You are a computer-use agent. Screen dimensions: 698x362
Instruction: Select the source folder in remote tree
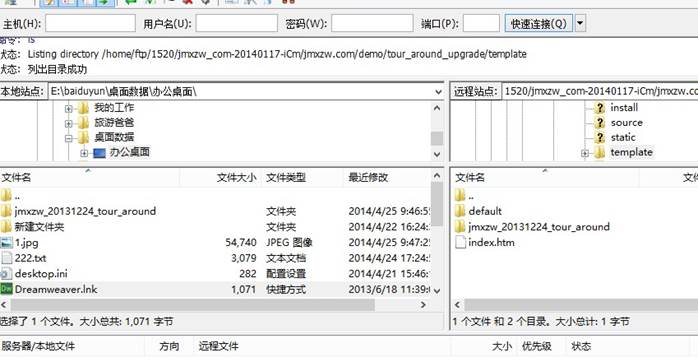coord(626,122)
